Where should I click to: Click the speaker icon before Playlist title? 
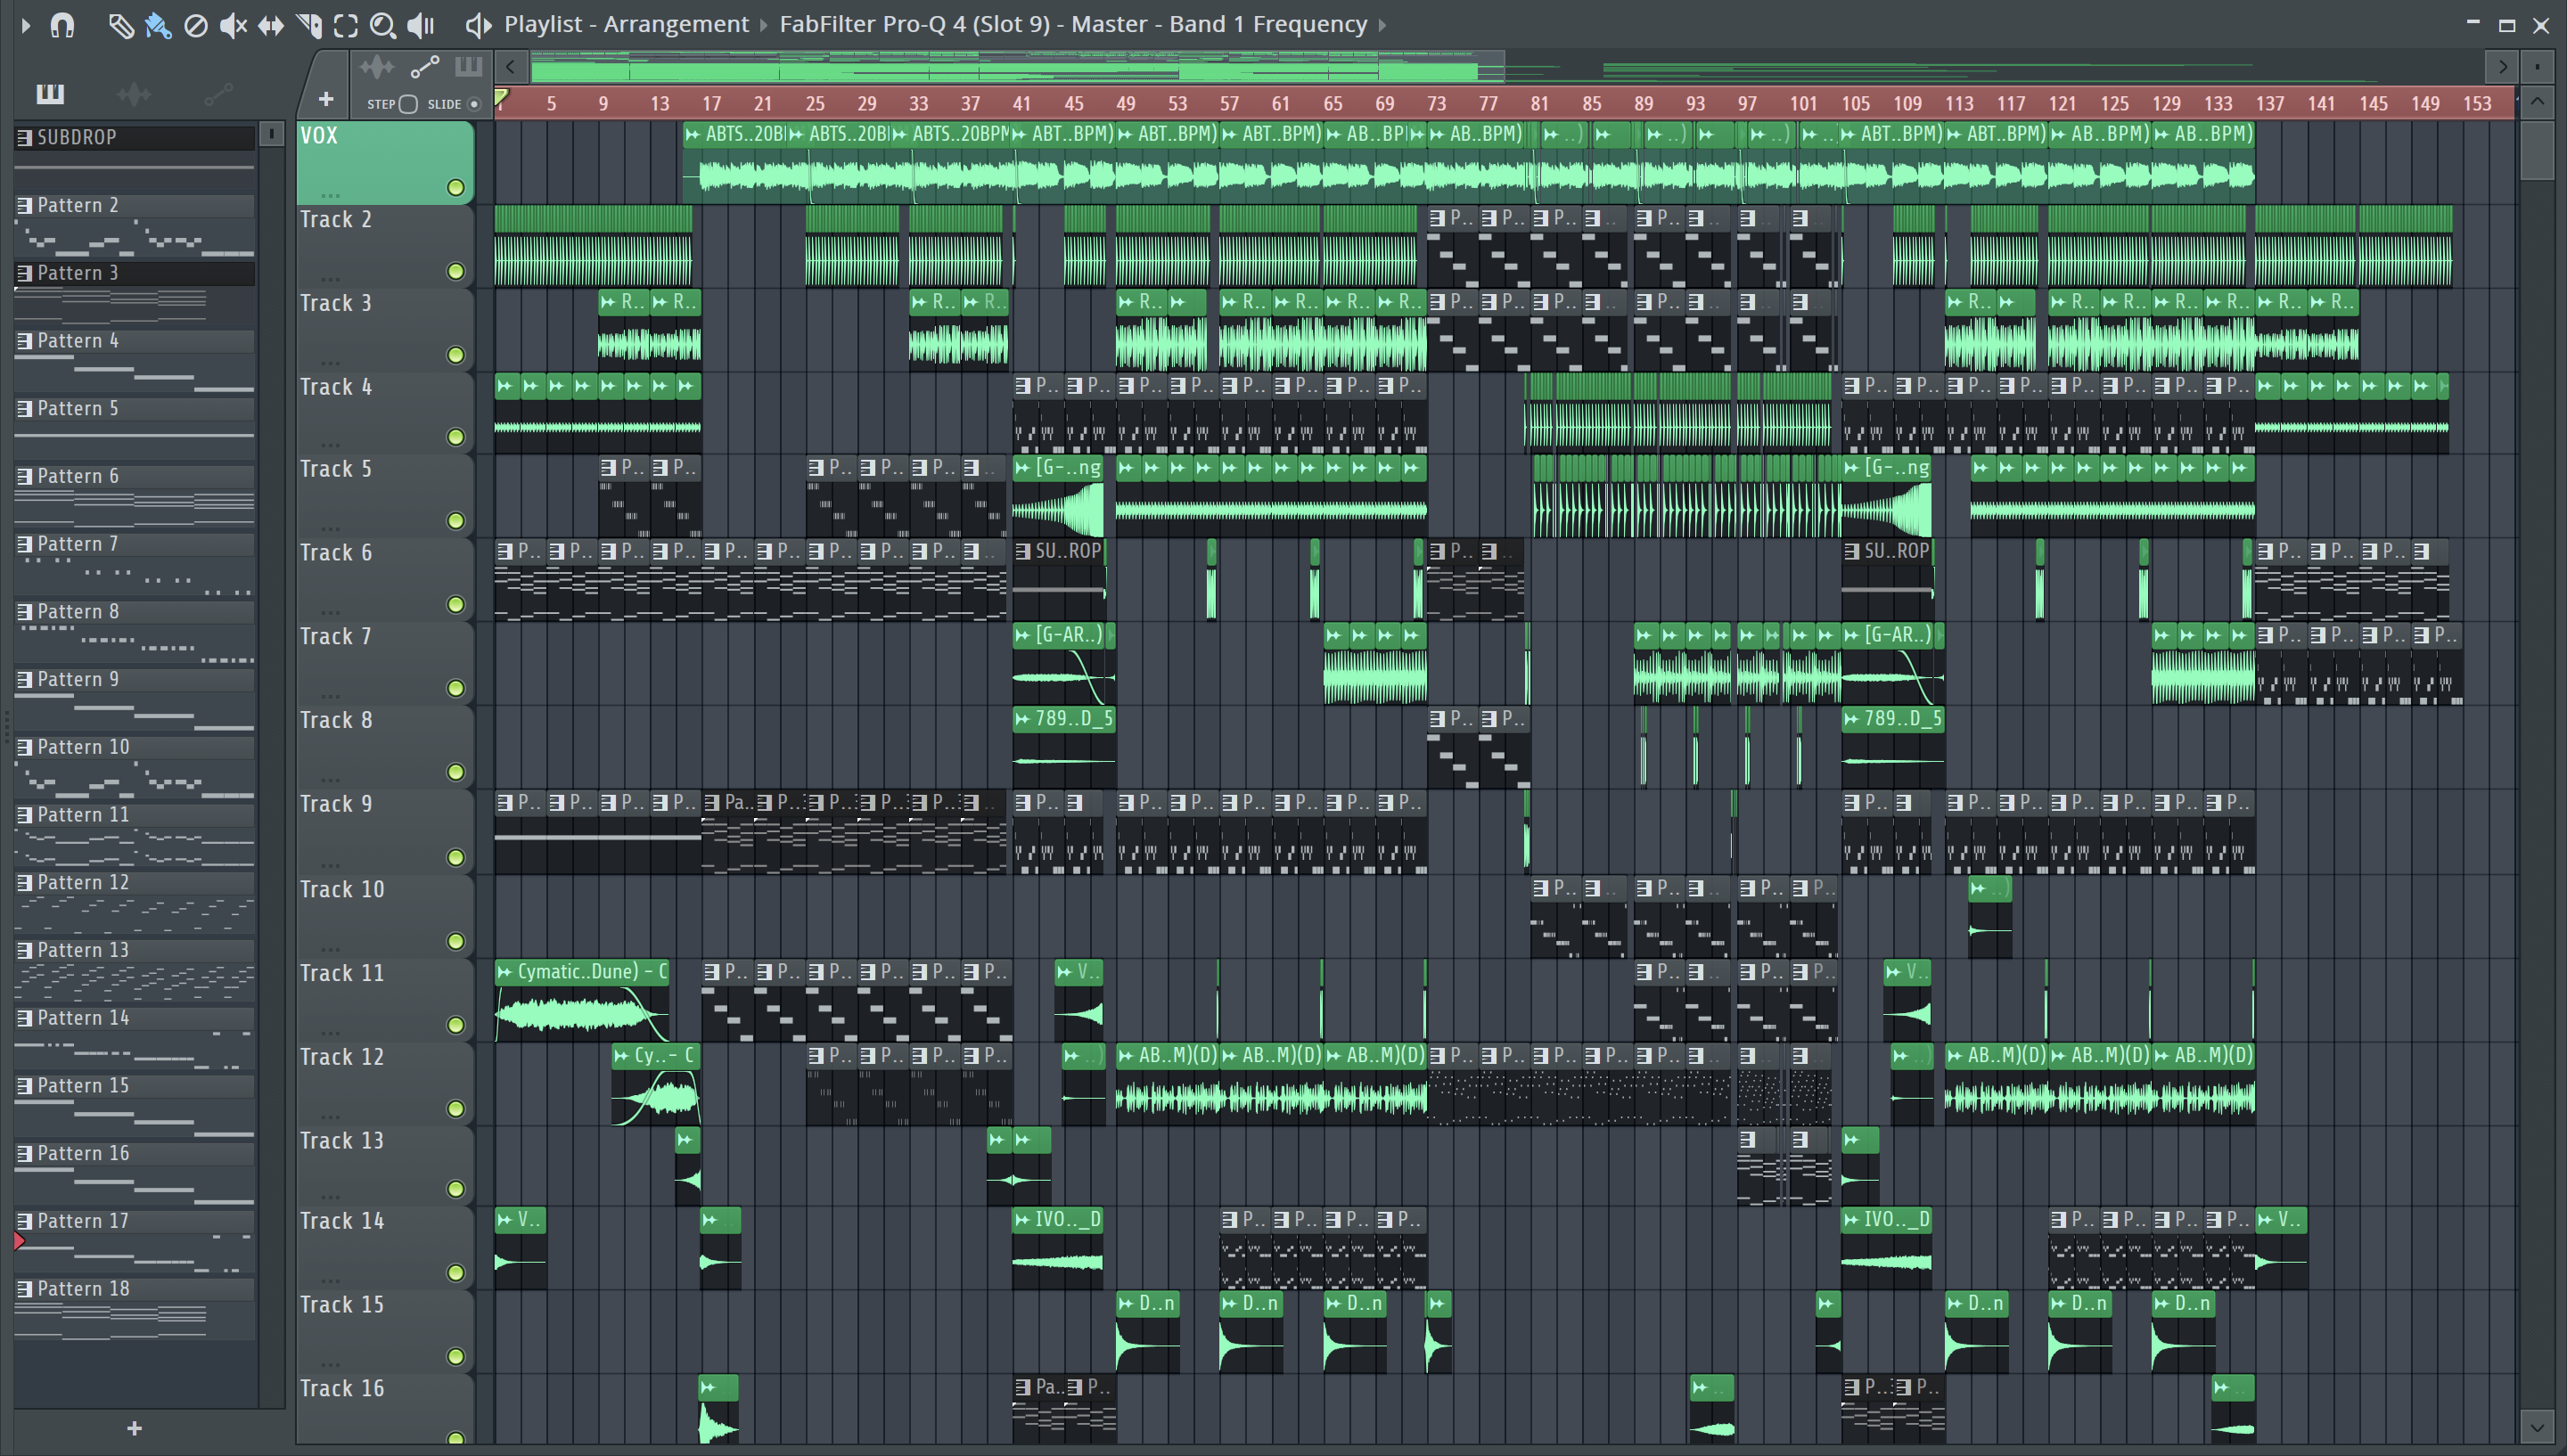[478, 25]
